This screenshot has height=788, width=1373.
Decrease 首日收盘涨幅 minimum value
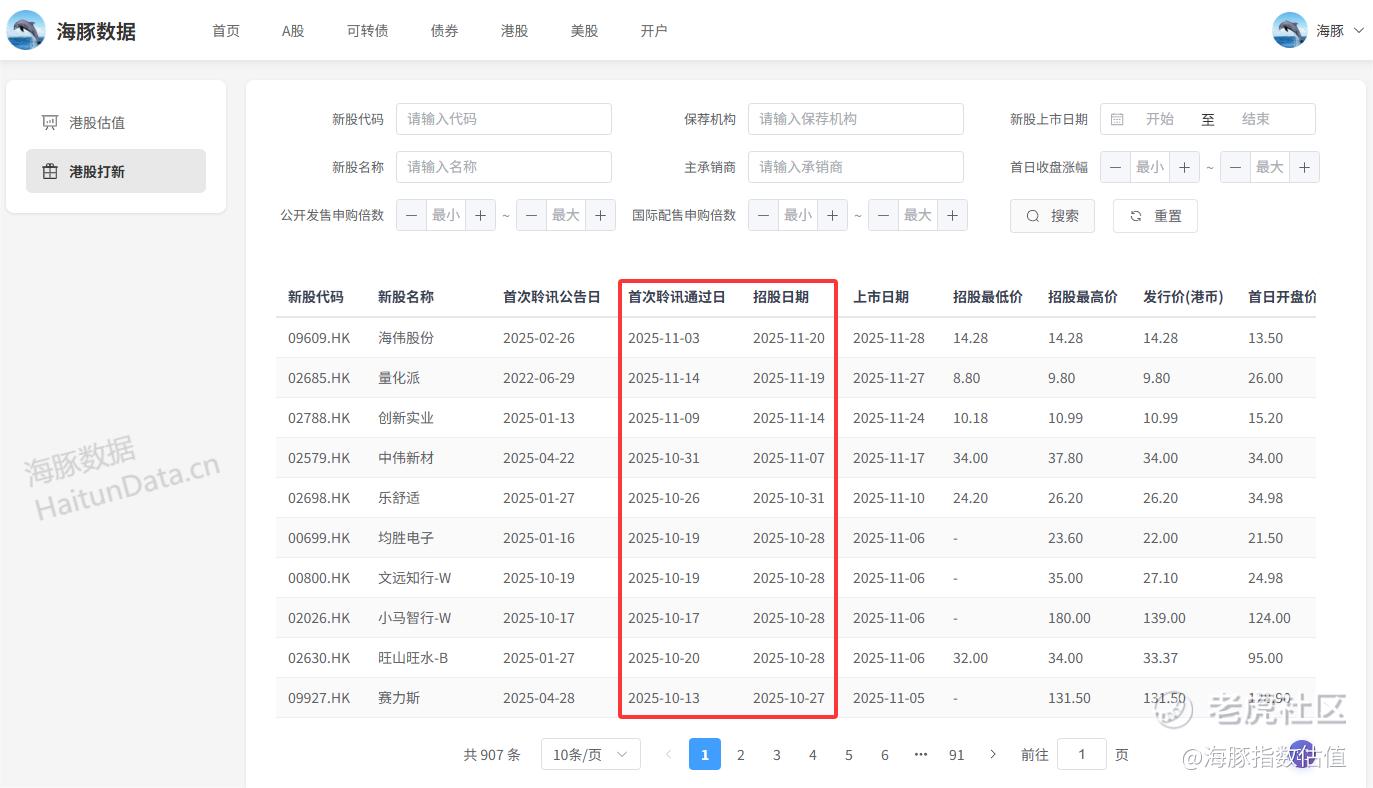pyautogui.click(x=1116, y=167)
